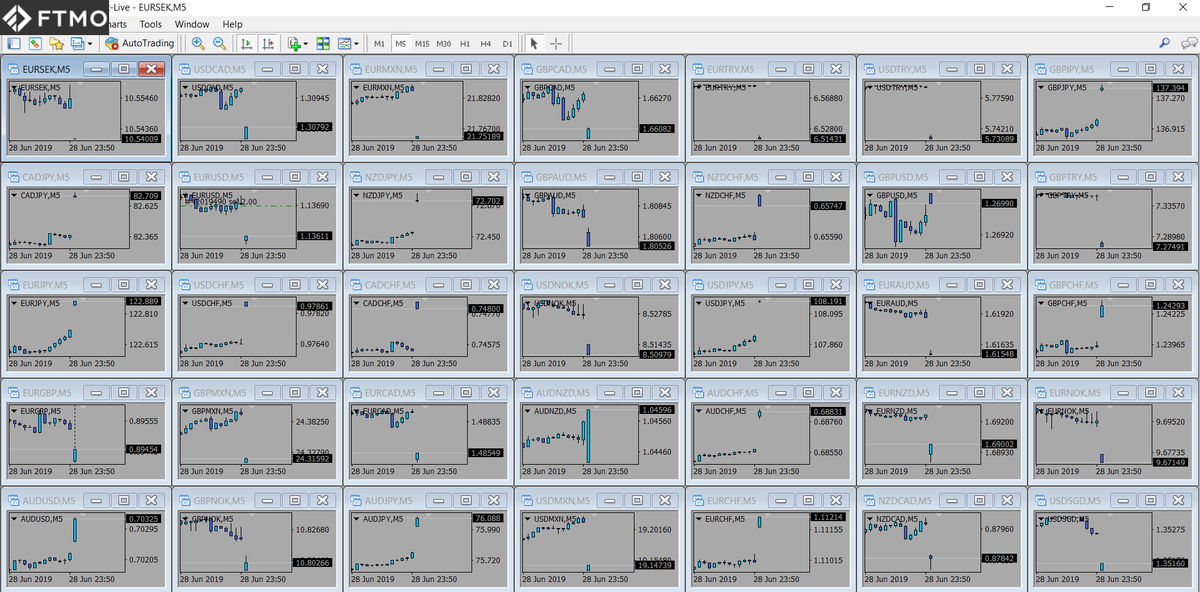Select the Crosshair tool

pos(556,43)
